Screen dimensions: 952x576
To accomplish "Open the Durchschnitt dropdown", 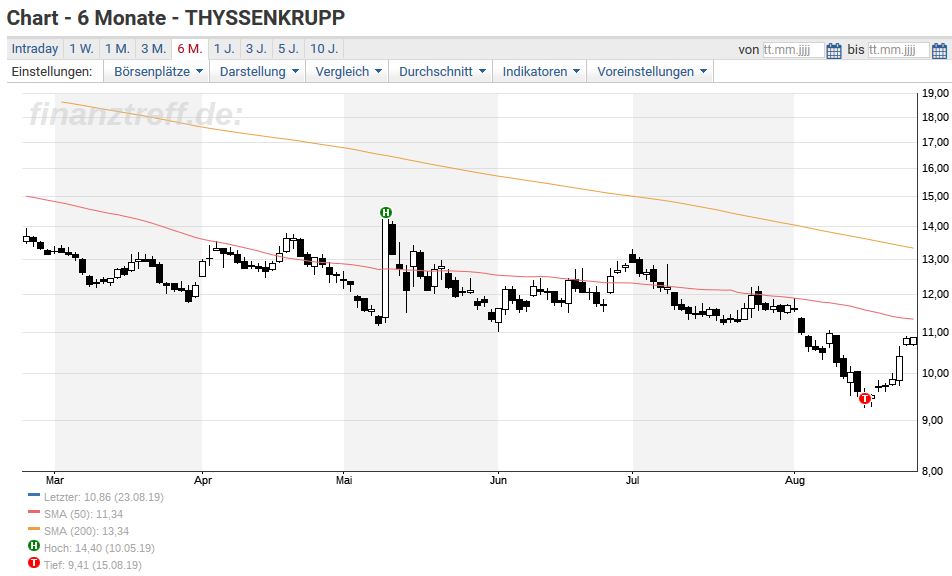I will click(441, 72).
